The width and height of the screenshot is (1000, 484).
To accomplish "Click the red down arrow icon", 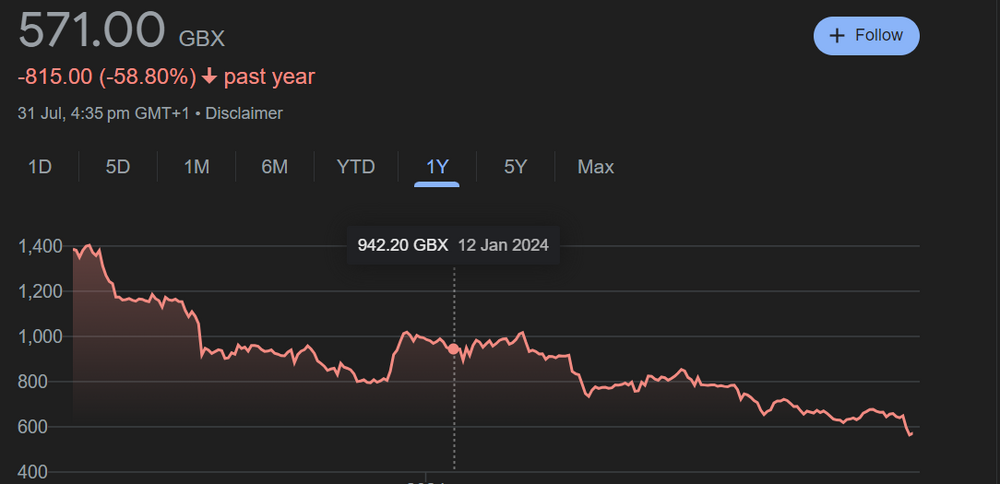I will (x=209, y=77).
